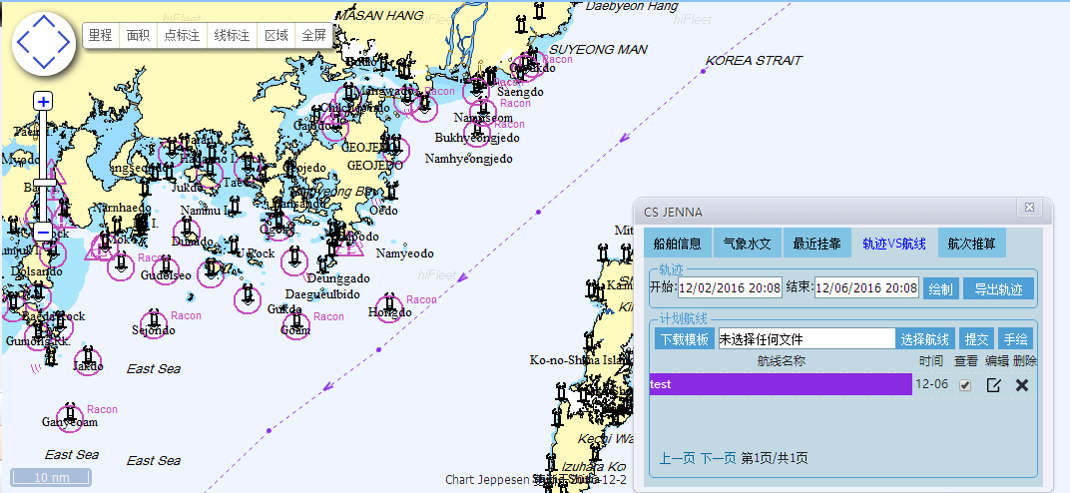Pan the map right with the compass arrow

coord(65,43)
